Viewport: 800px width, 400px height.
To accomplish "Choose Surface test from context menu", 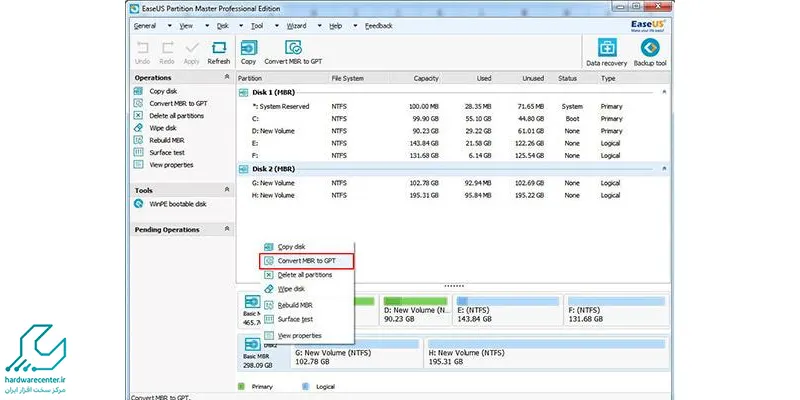I will tap(307, 319).
